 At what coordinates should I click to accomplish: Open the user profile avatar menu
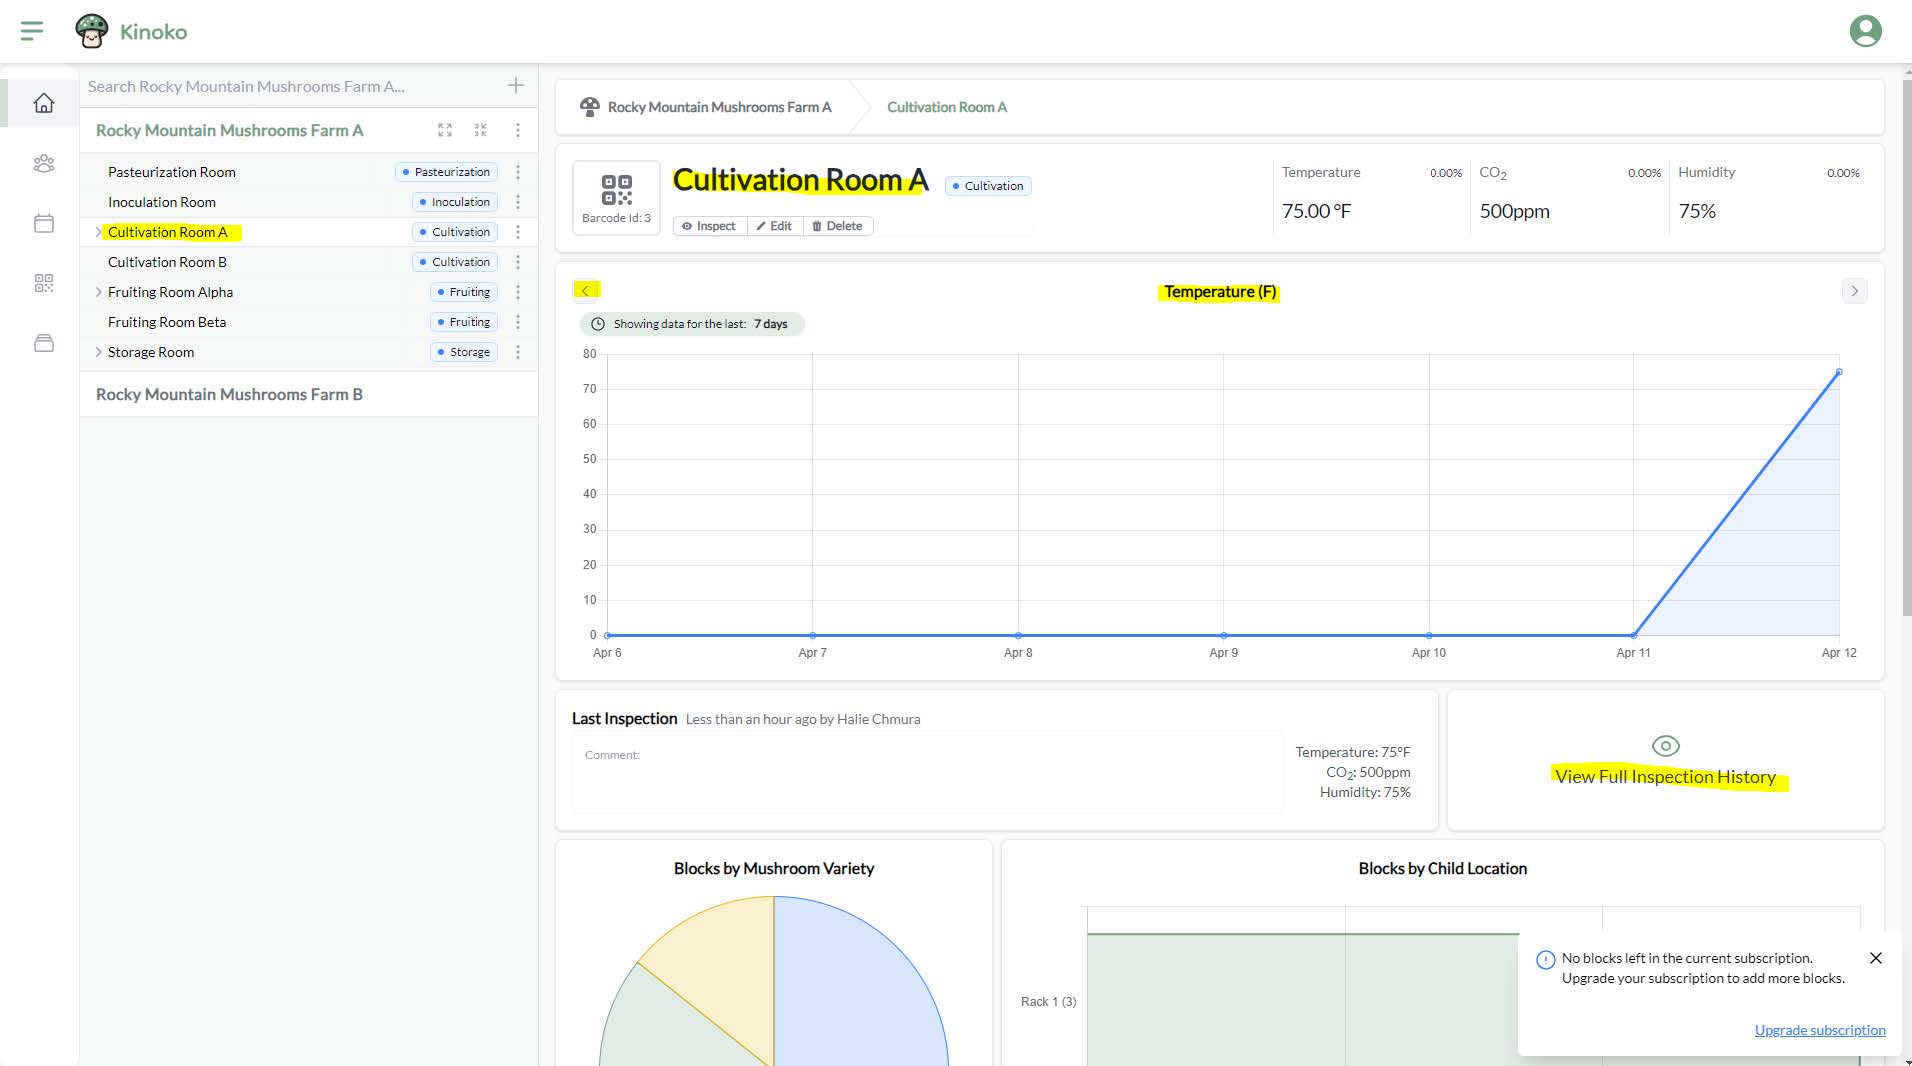[x=1865, y=31]
